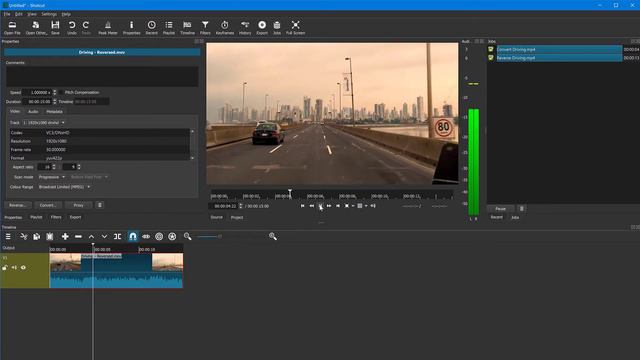Switch to the Filters panel tab

pos(56,218)
